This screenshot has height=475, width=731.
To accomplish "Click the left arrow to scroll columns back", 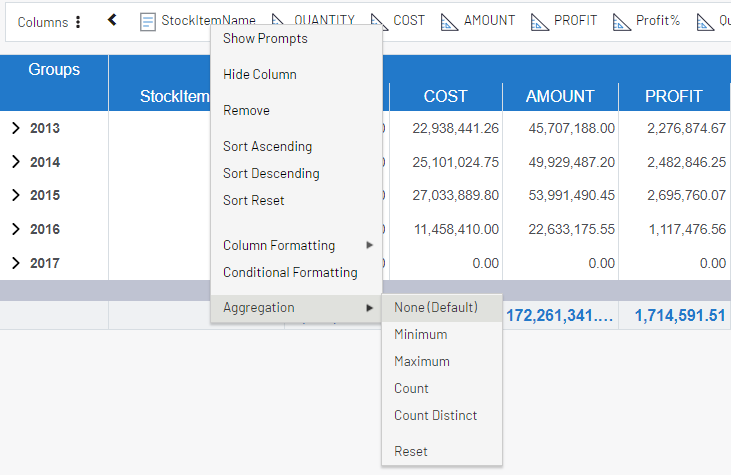I will (112, 20).
